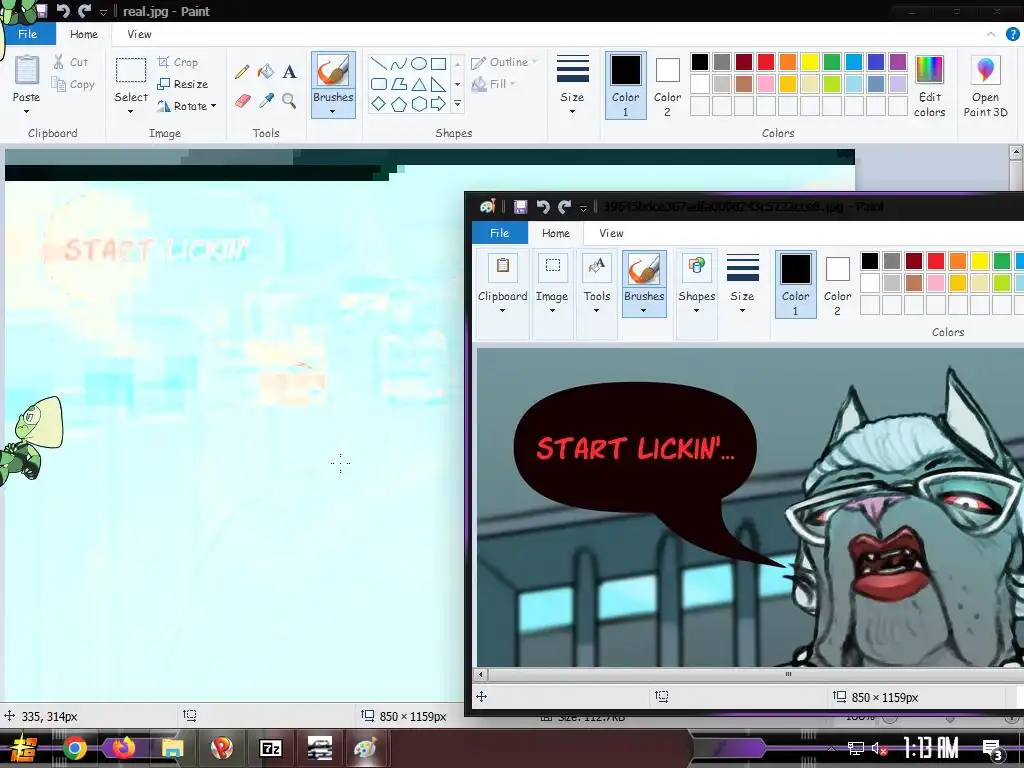Image resolution: width=1024 pixels, height=768 pixels.
Task: Pick the Triangle shape
Action: point(419,84)
